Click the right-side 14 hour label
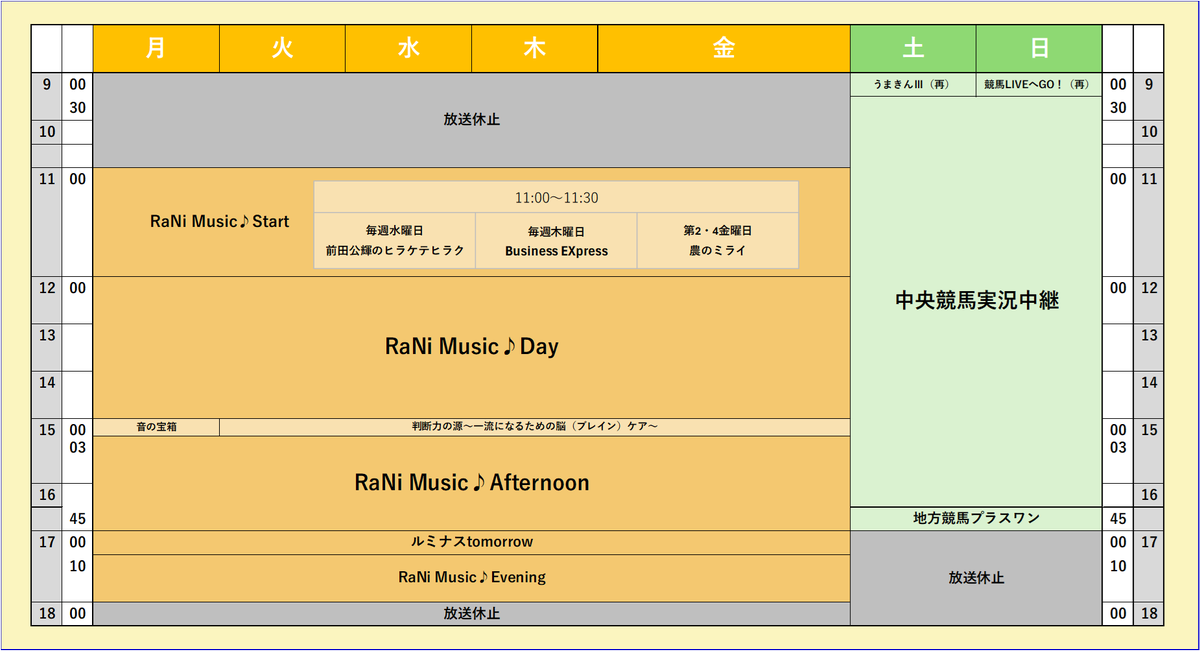The height and width of the screenshot is (651, 1200). (x=1149, y=382)
